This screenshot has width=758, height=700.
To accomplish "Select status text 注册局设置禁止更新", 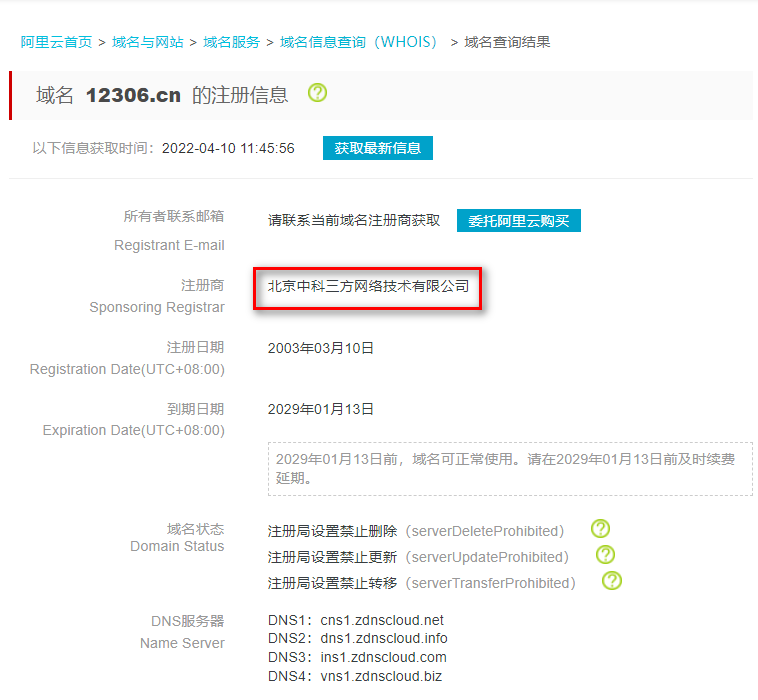I will coord(332,557).
